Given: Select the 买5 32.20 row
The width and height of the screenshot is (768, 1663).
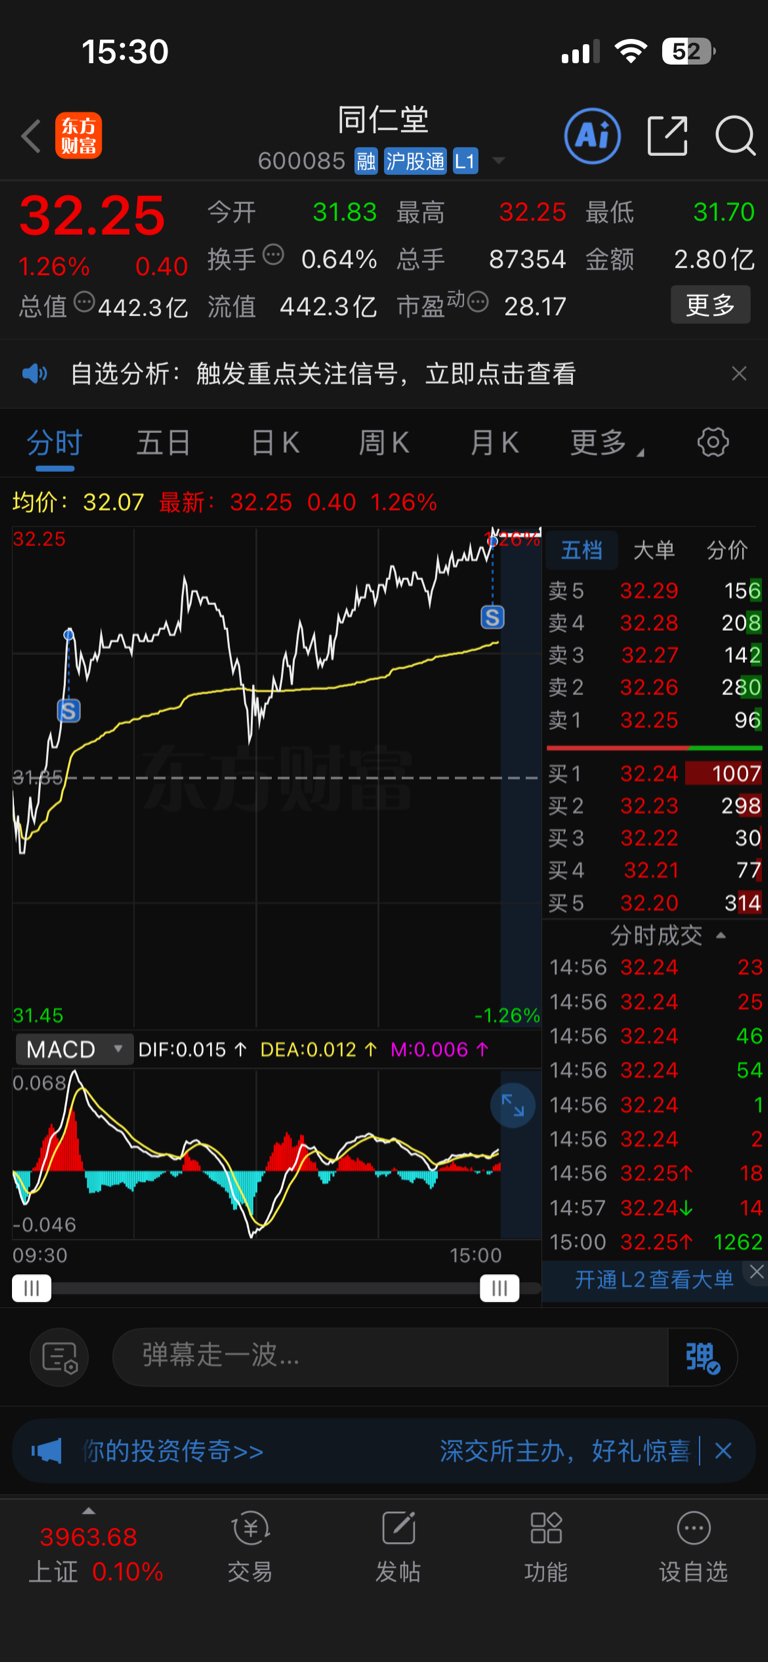Looking at the screenshot, I should point(655,903).
